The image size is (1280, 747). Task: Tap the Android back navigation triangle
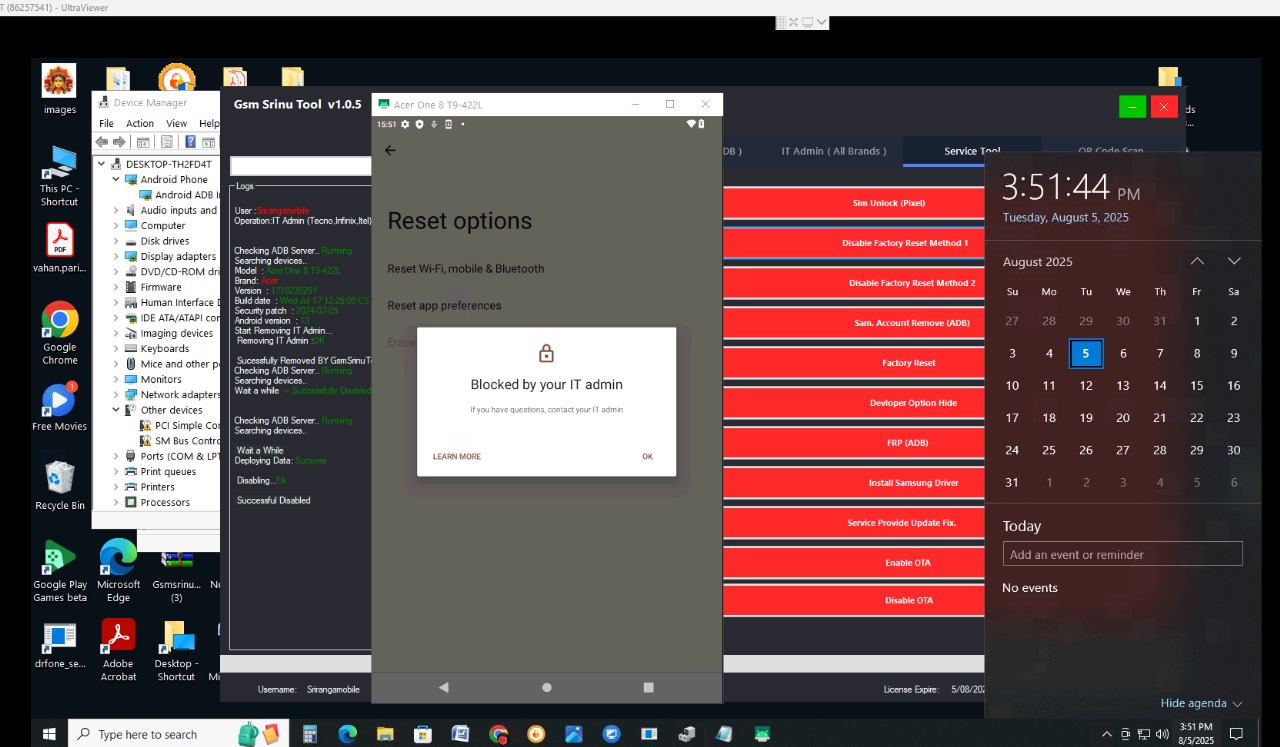pos(444,687)
